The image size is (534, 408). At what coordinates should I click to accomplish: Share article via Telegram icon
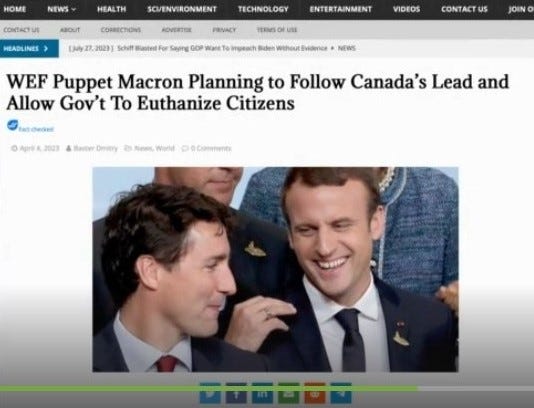(x=341, y=393)
